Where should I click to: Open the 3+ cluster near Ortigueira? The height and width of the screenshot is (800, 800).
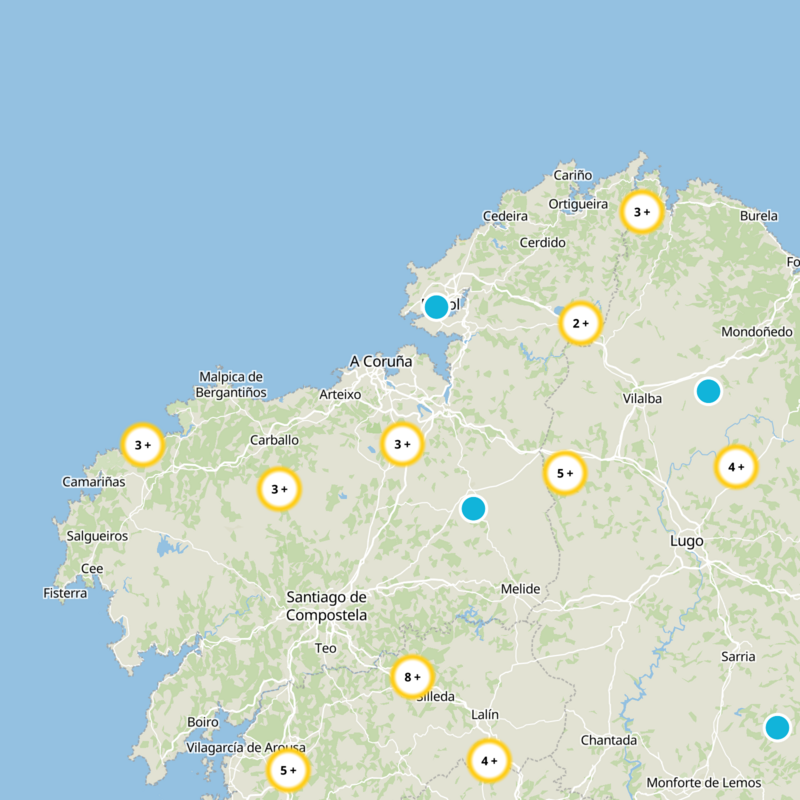tap(642, 212)
